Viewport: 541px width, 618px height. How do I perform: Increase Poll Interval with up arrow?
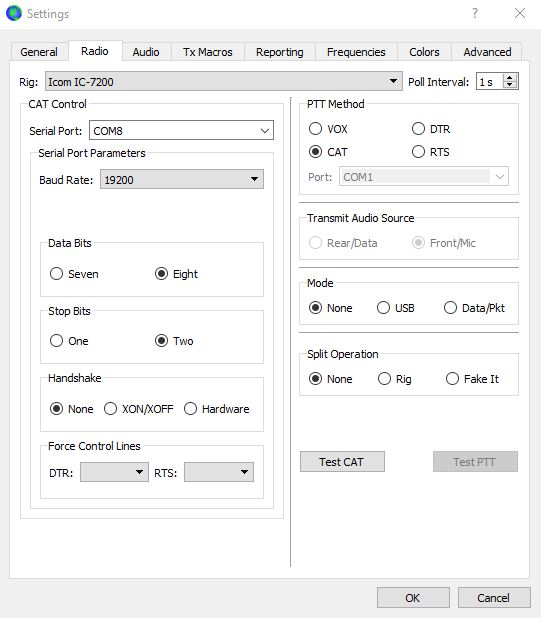[510, 78]
